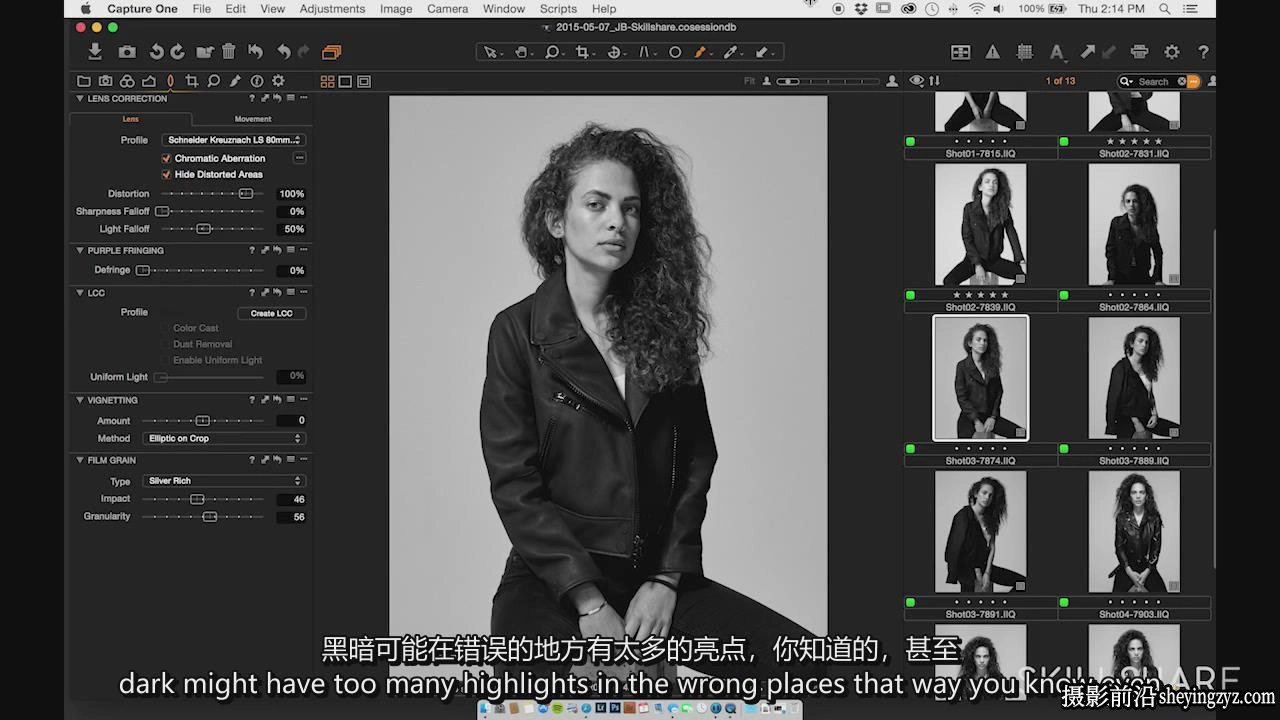Open the Library folder tool tab
Screen dimensions: 1280x720
point(84,81)
